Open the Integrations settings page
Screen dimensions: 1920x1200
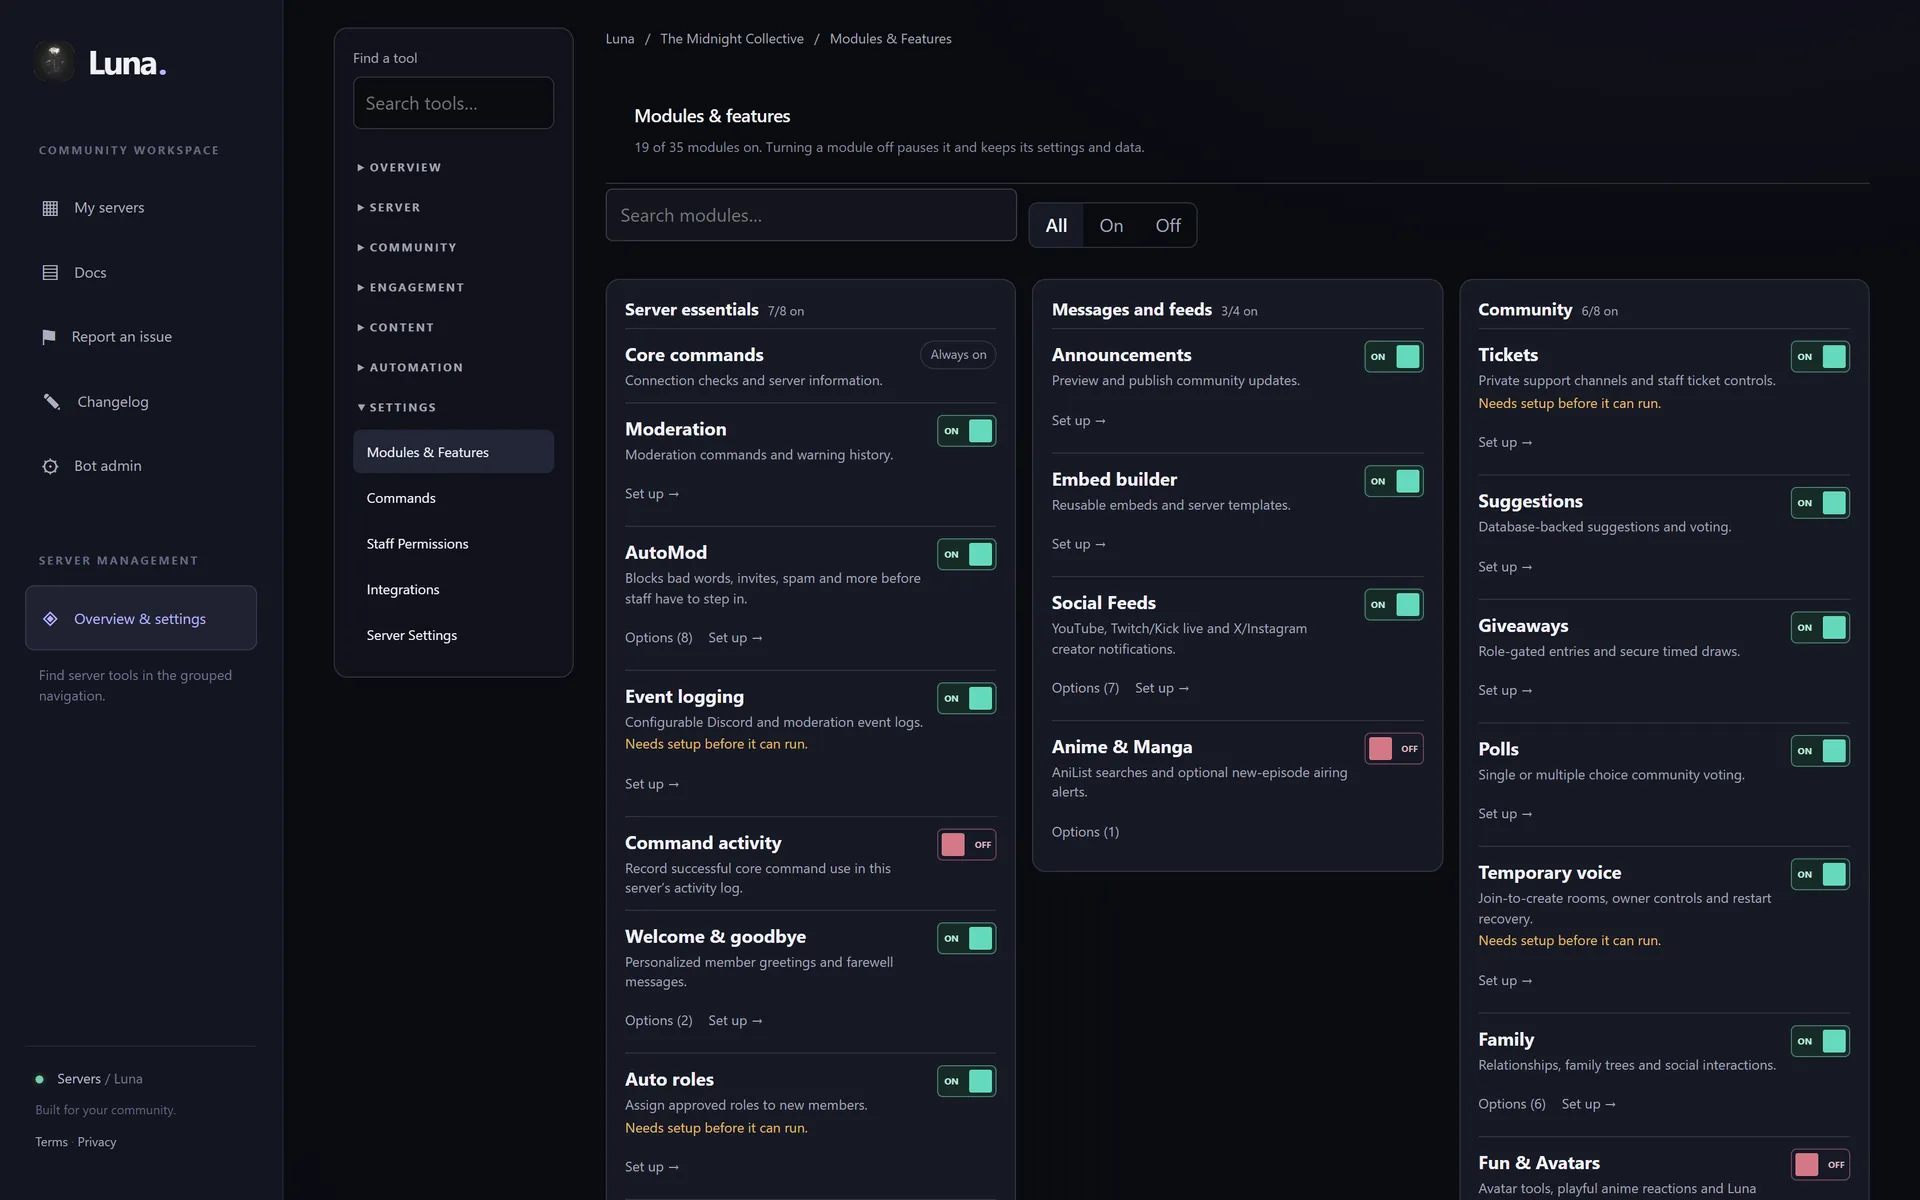[453, 590]
